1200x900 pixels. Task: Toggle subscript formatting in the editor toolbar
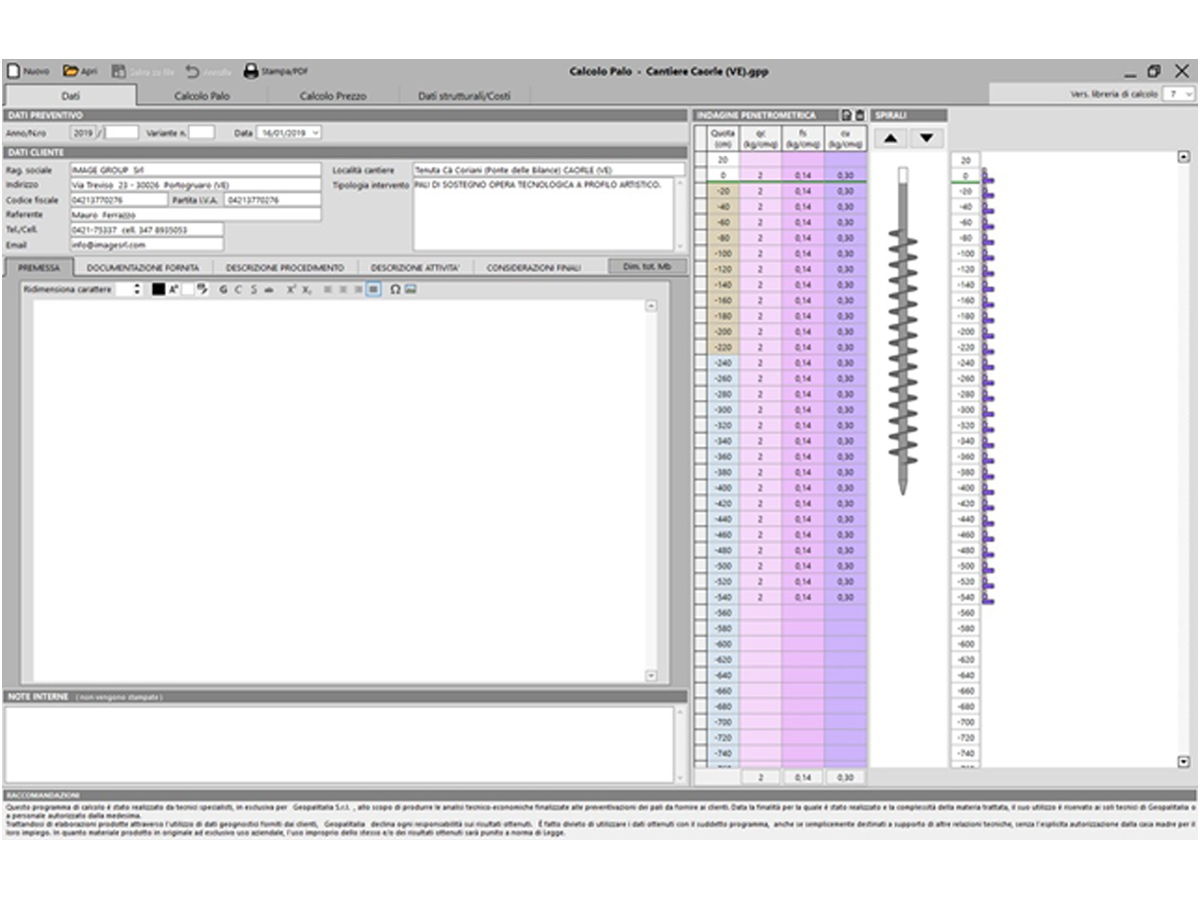(308, 289)
